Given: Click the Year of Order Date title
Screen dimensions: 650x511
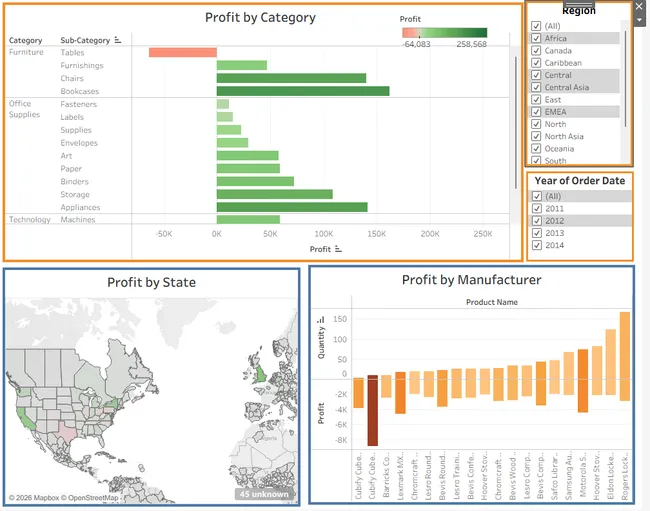Looking at the screenshot, I should click(x=580, y=181).
